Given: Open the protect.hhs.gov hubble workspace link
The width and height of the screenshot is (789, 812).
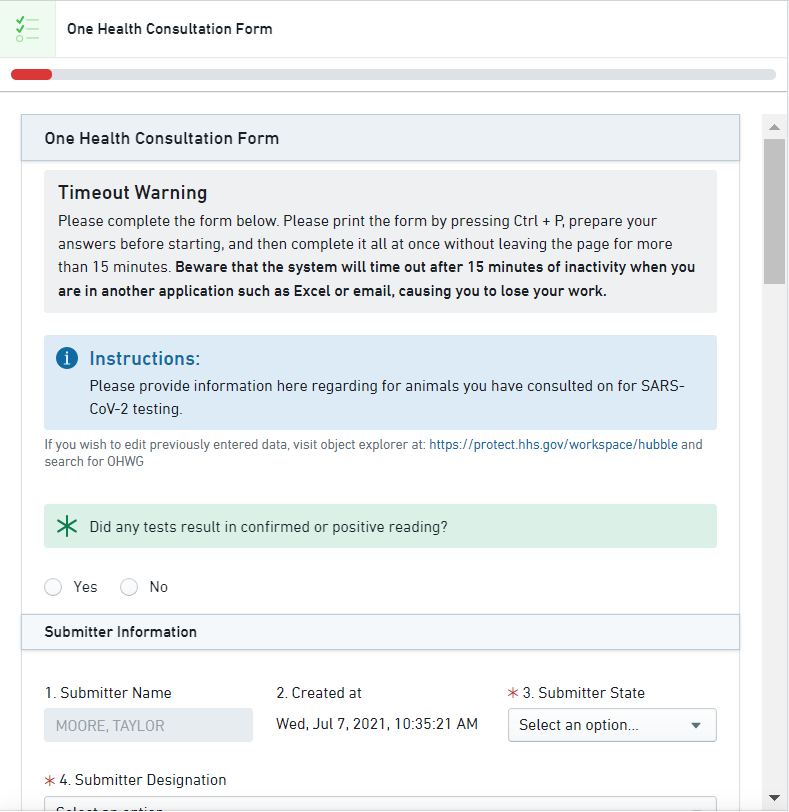Looking at the screenshot, I should [554, 444].
